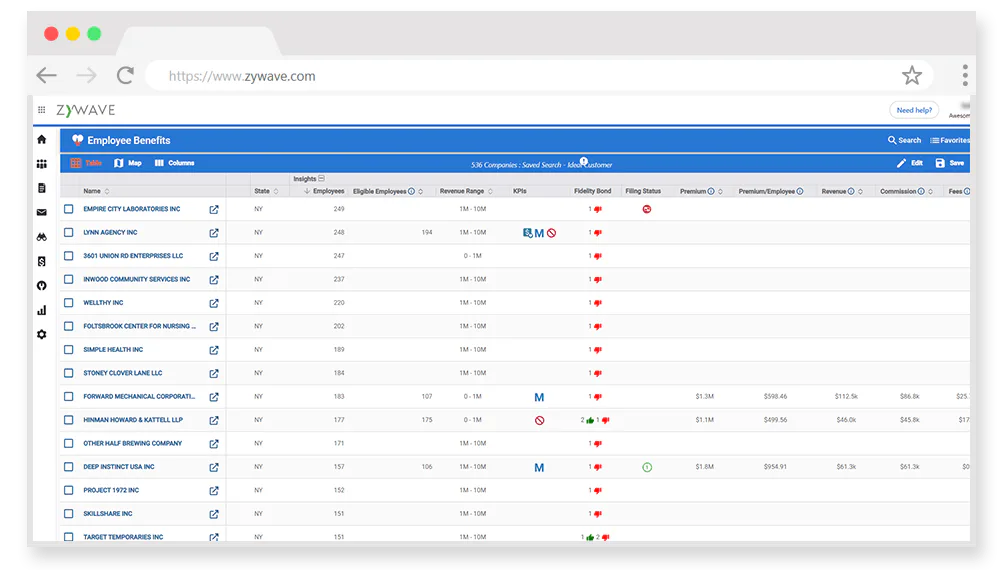Collapse the Insights column group
The width and height of the screenshot is (1000, 570).
(321, 179)
